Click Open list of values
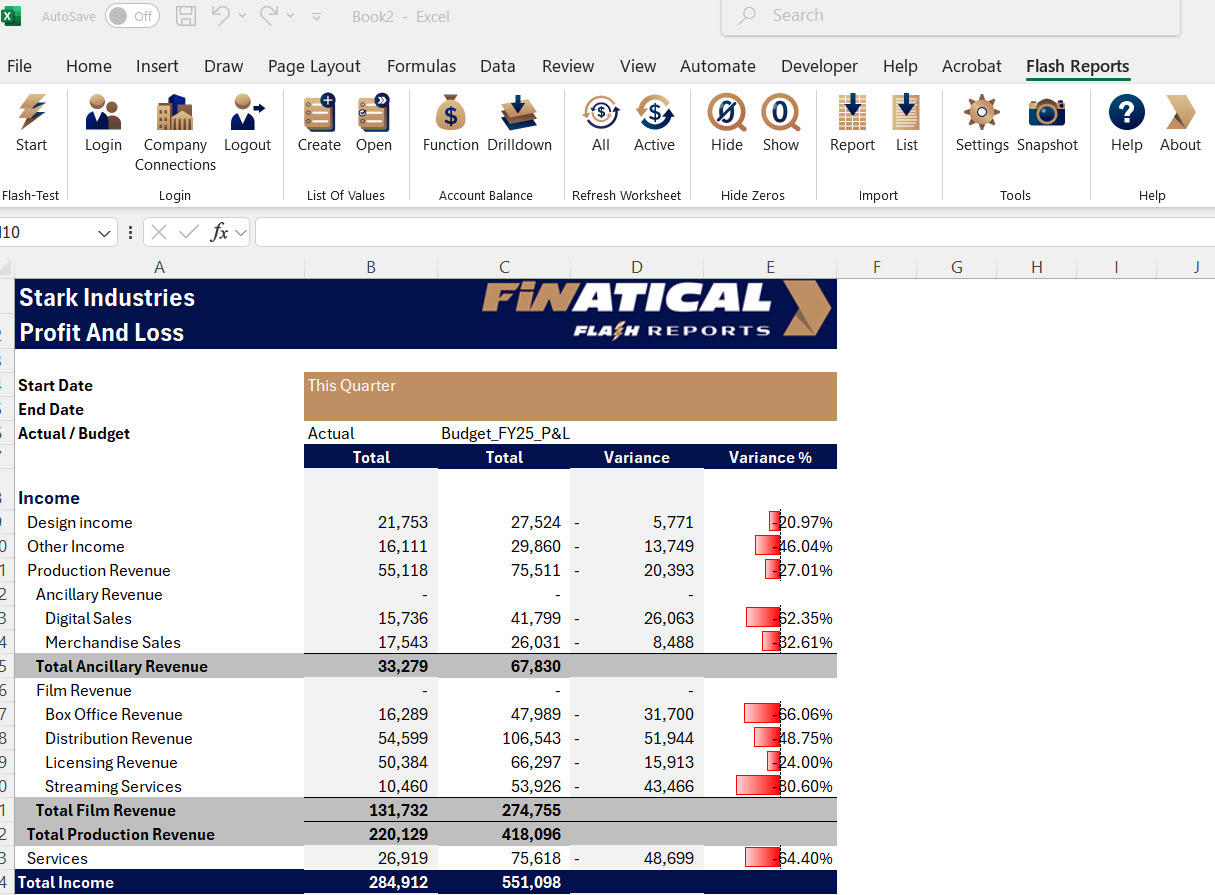The width and height of the screenshot is (1215, 895). (x=374, y=112)
